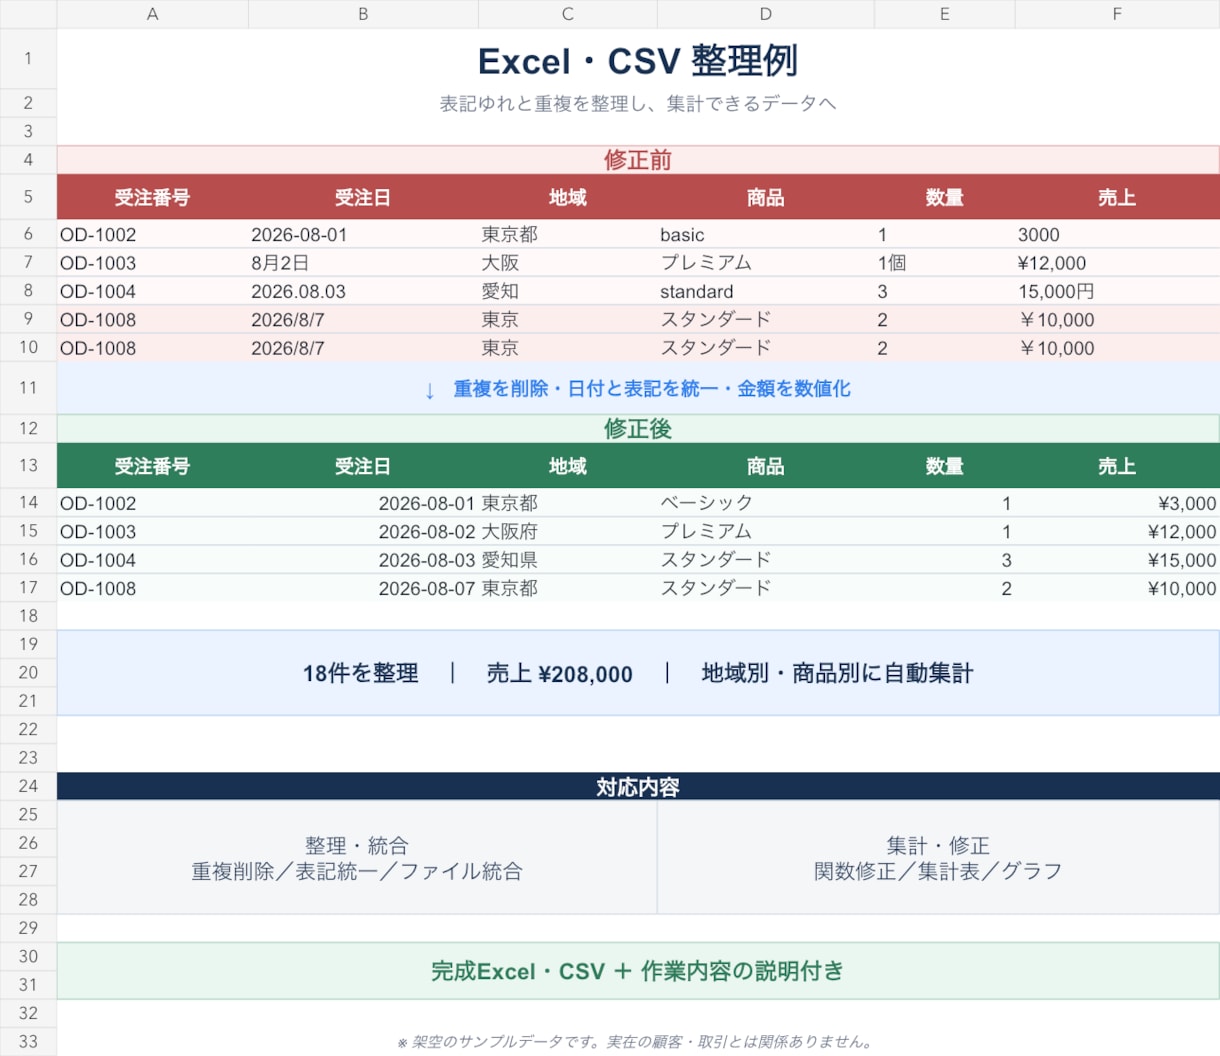
Task: Click '数量' in the red header row
Action: pyautogui.click(x=945, y=198)
